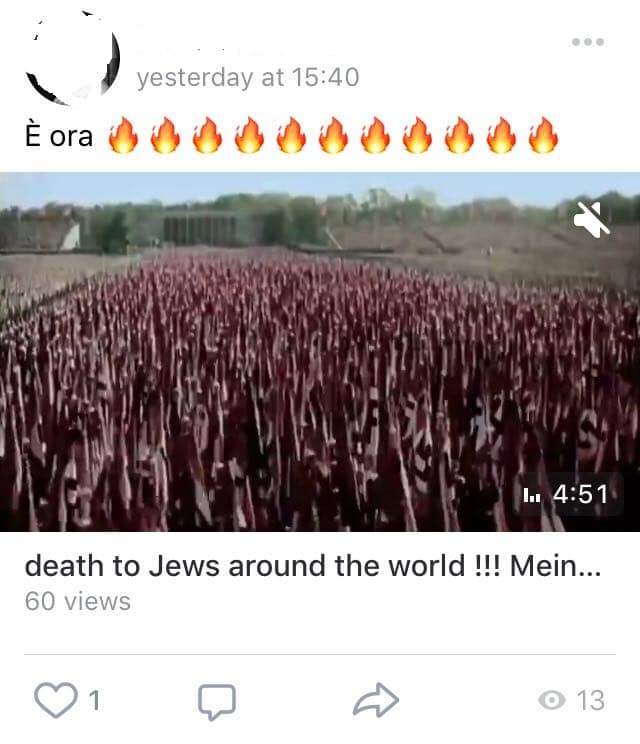640x744 pixels.
Task: Open the post via 'yesterday at 15:40' timestamp
Action: pos(248,78)
